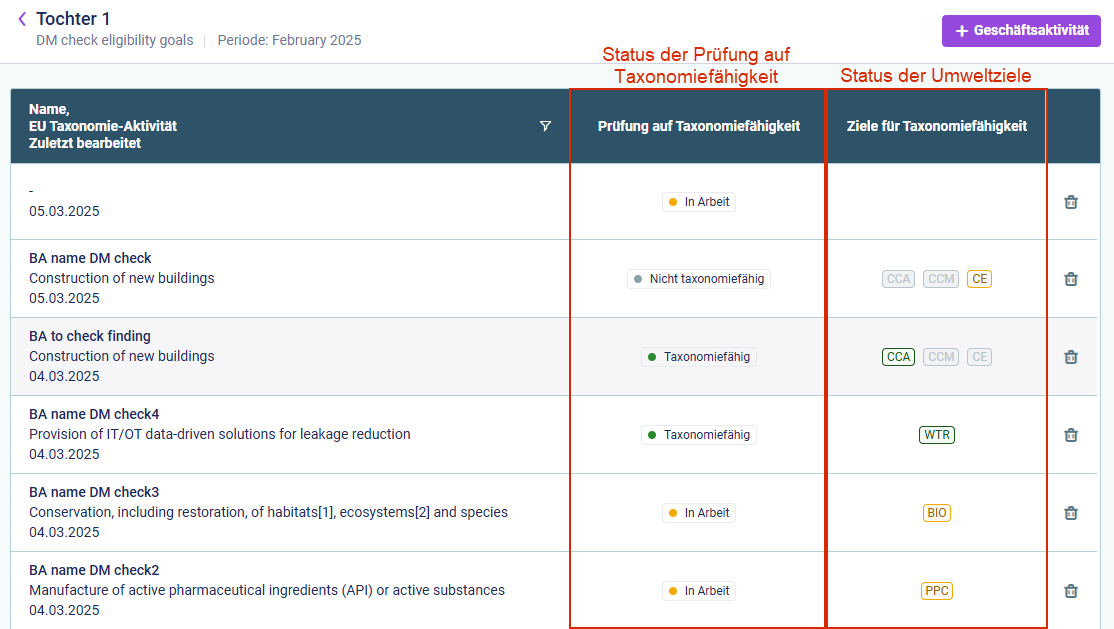Delete the BA name DM check2 row
1114x629 pixels.
click(x=1071, y=591)
